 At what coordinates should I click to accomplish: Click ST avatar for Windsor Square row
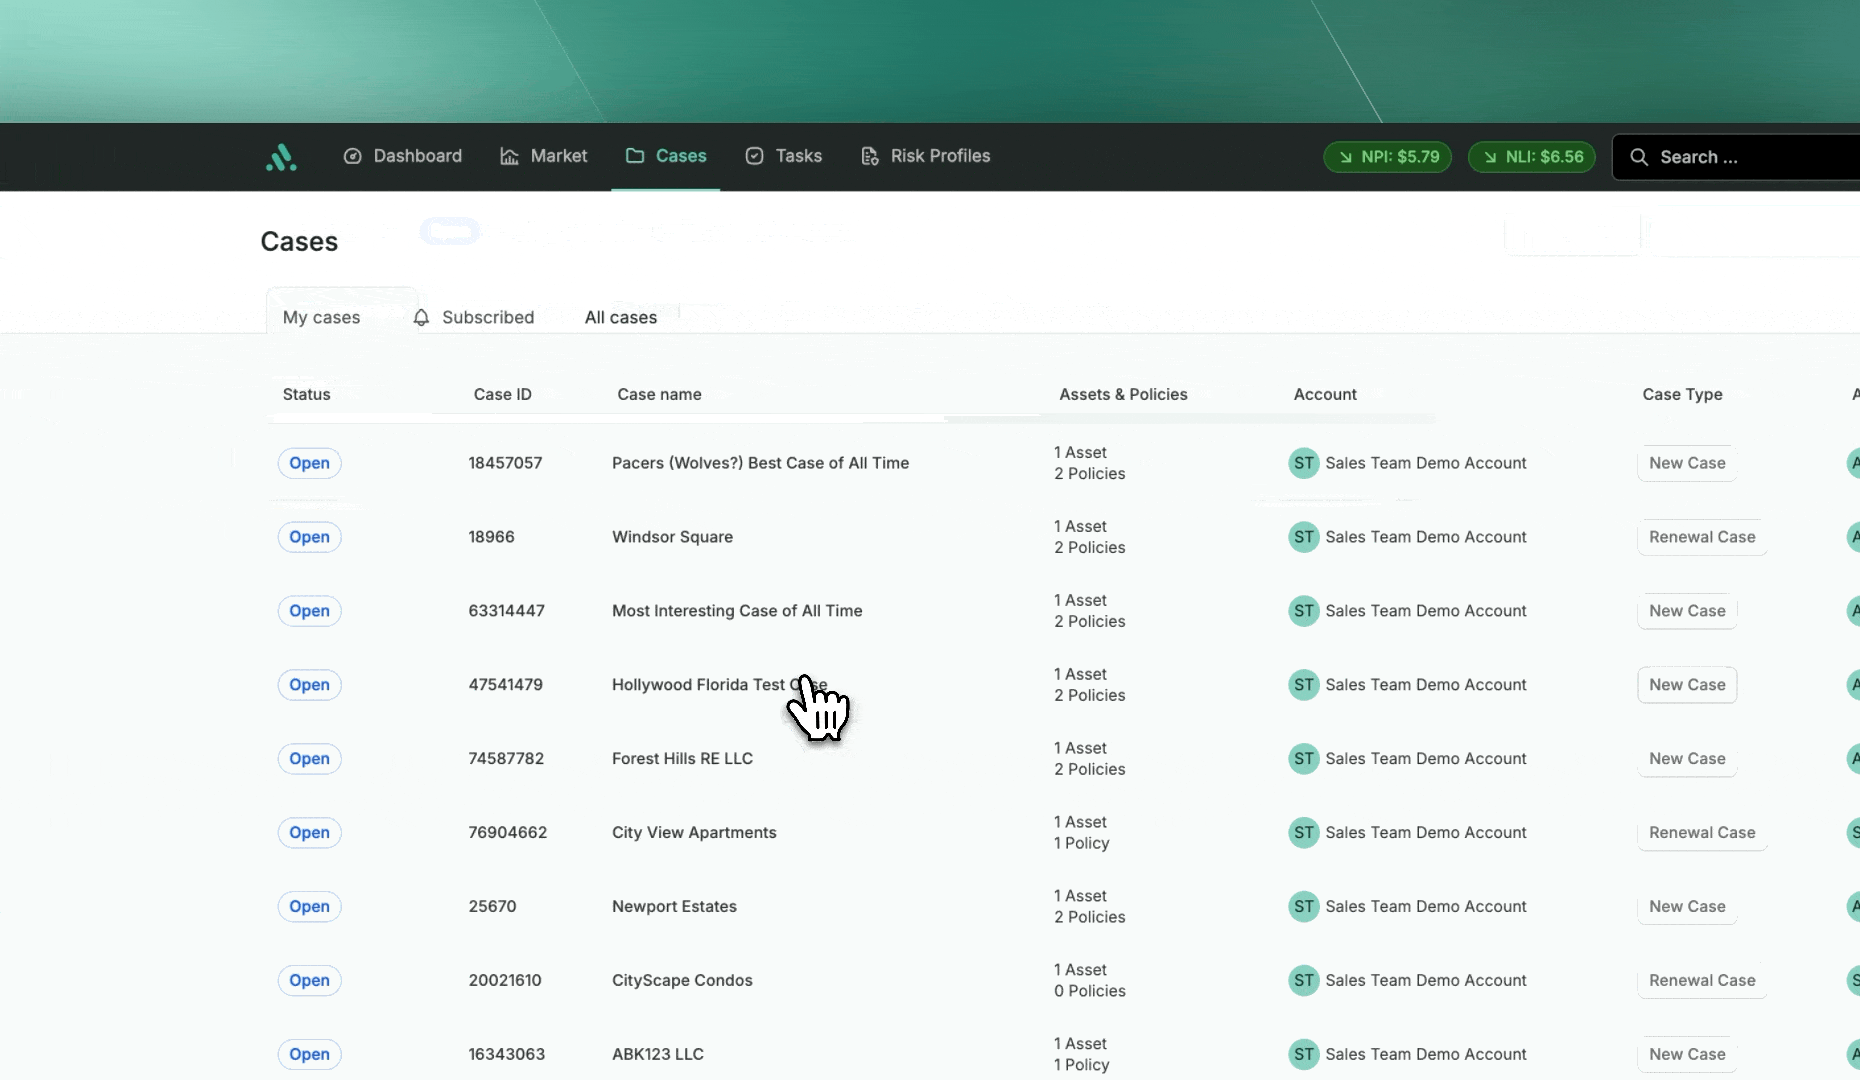[x=1303, y=537]
